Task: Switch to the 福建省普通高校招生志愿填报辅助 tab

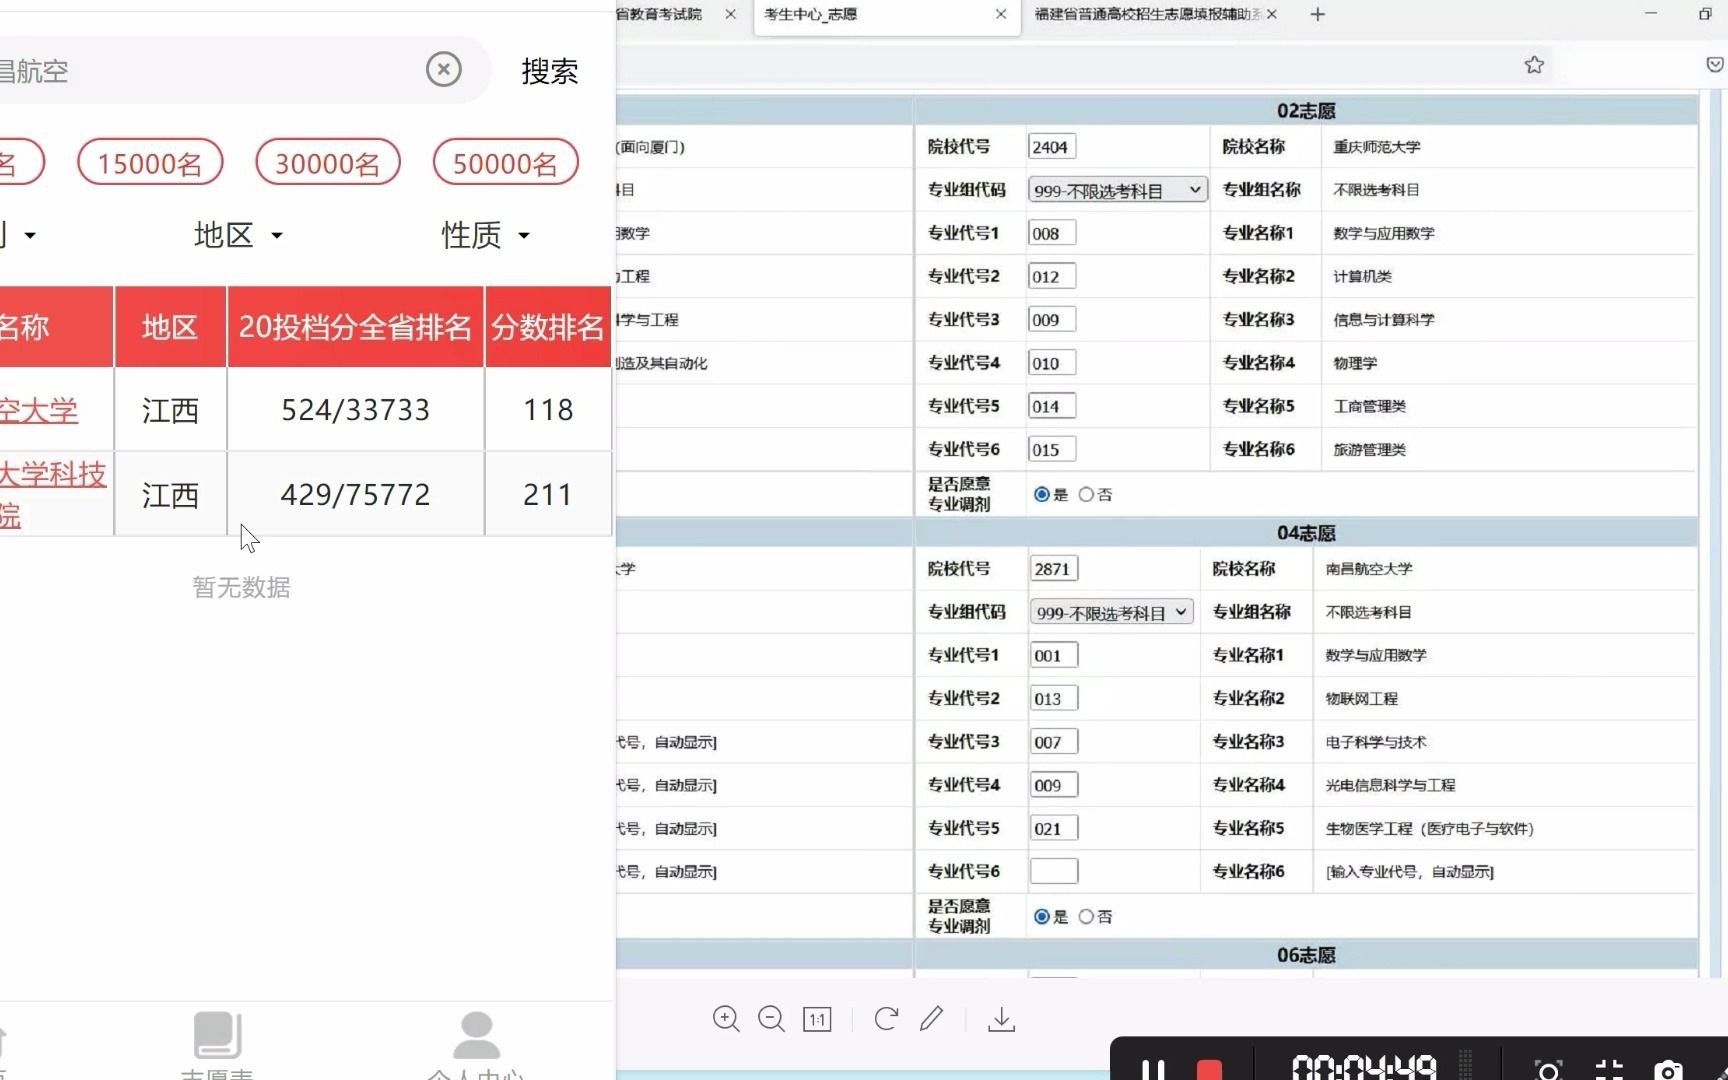Action: click(x=1147, y=14)
